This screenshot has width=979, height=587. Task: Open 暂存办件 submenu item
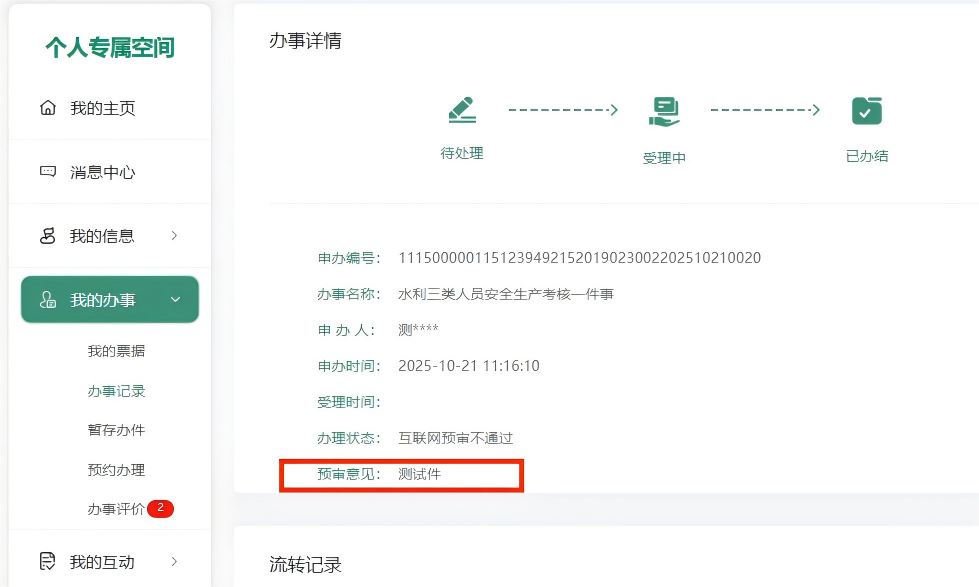[116, 430]
